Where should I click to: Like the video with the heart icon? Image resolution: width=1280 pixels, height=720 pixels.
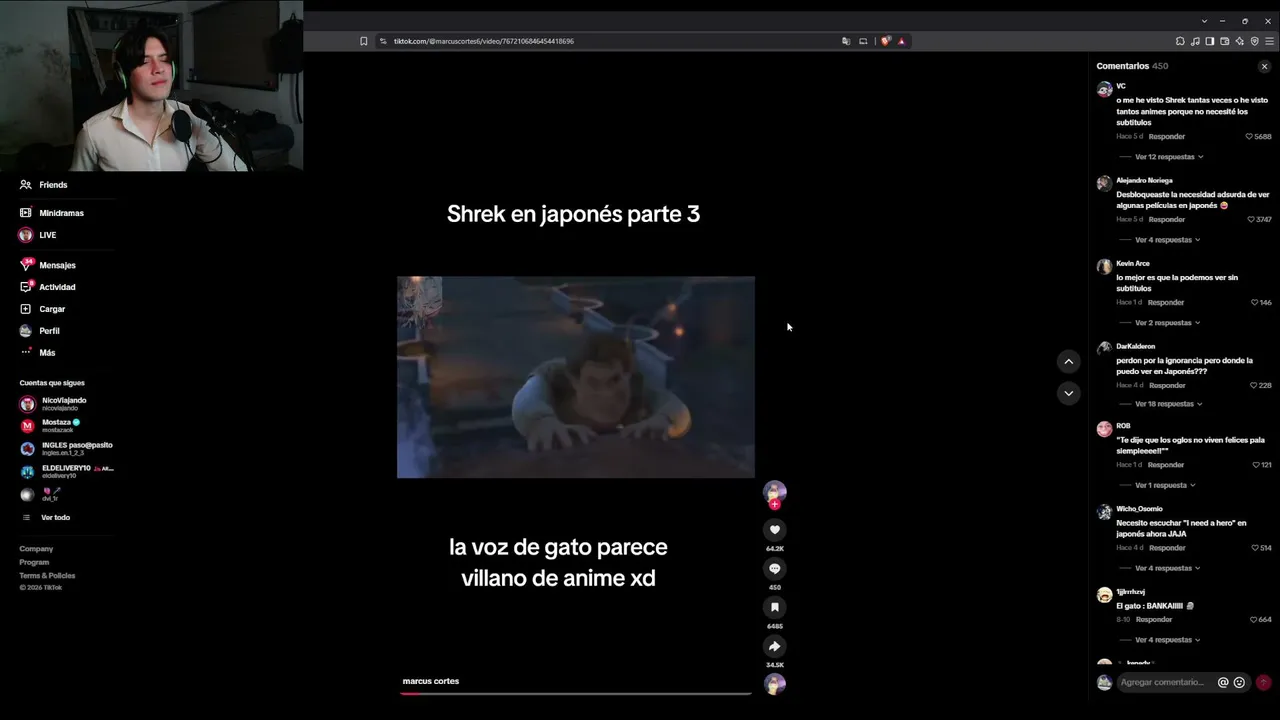point(774,530)
